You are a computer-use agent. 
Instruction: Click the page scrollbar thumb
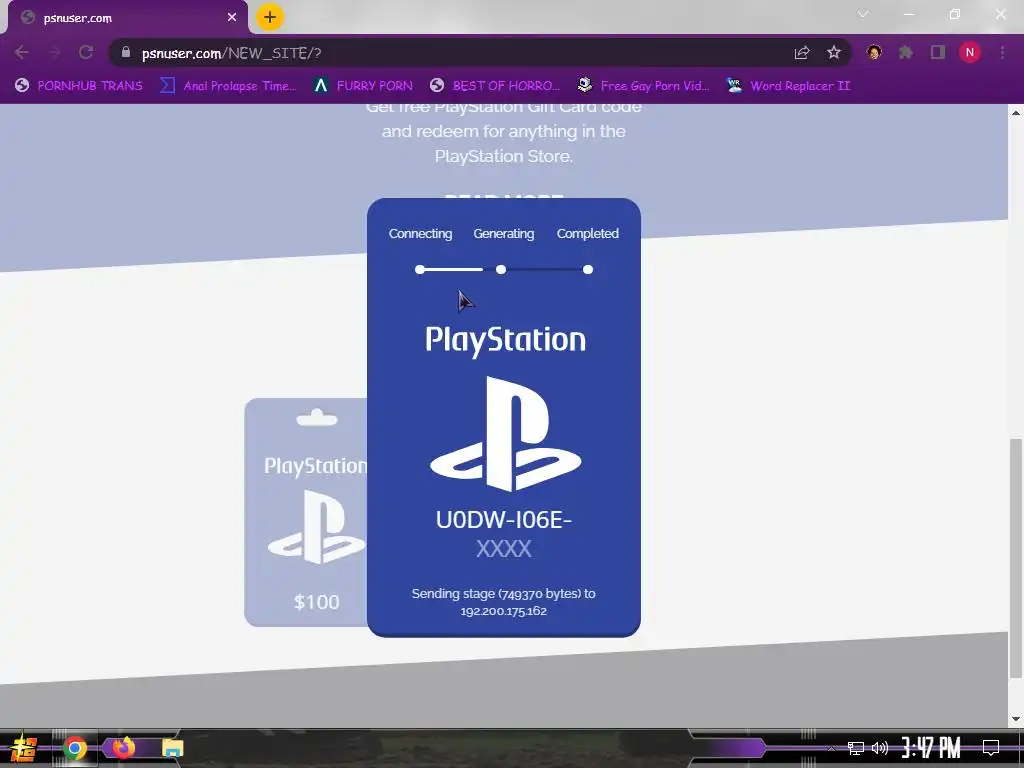1016,558
